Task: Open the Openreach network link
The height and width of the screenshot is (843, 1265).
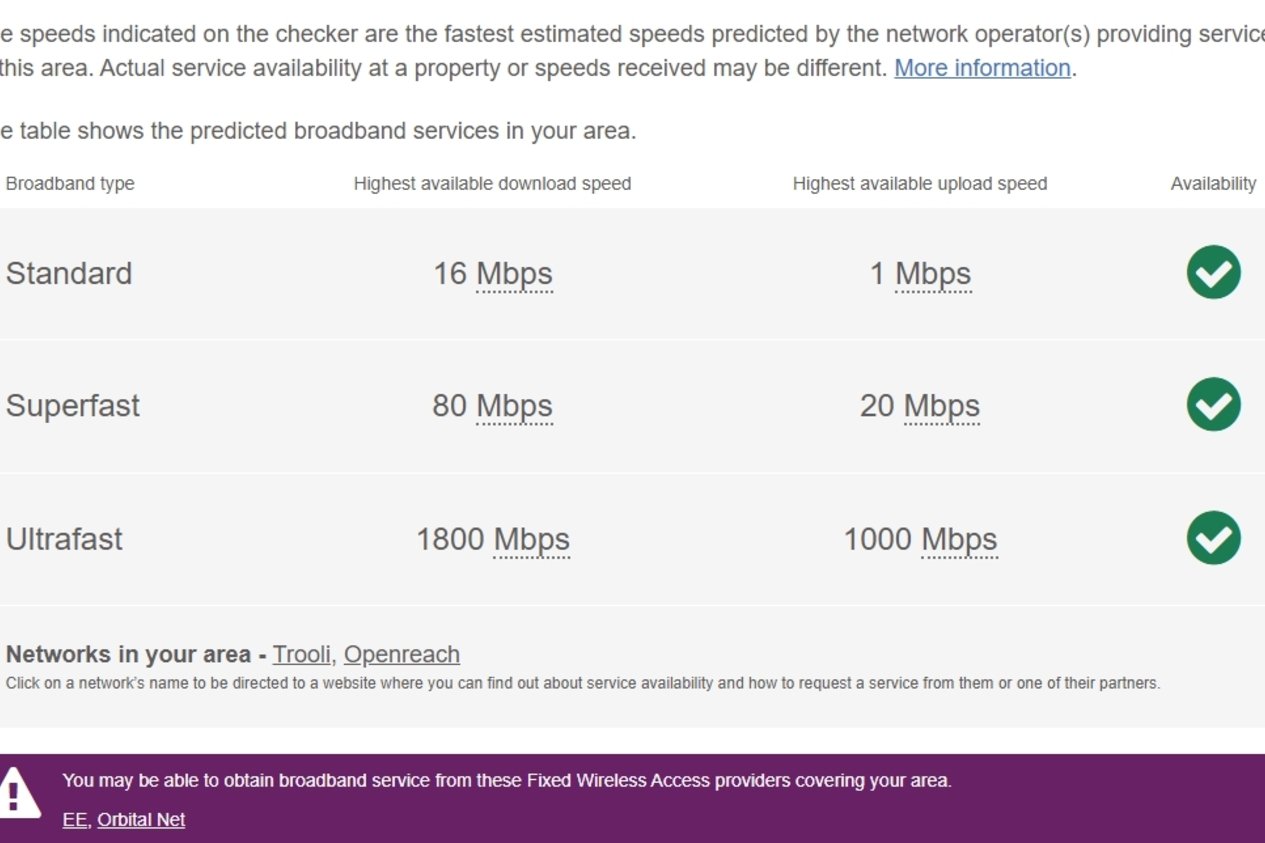Action: [x=402, y=654]
